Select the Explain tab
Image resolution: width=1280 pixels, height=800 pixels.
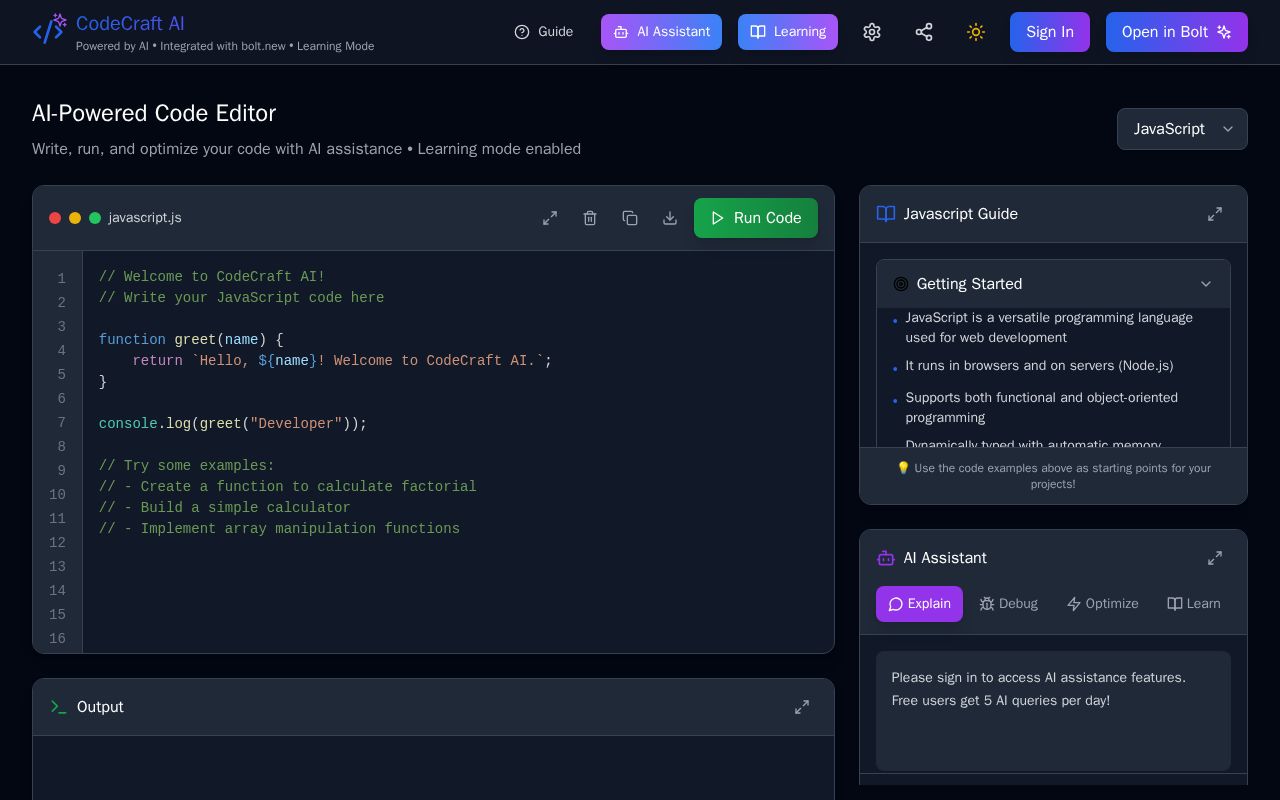919,604
